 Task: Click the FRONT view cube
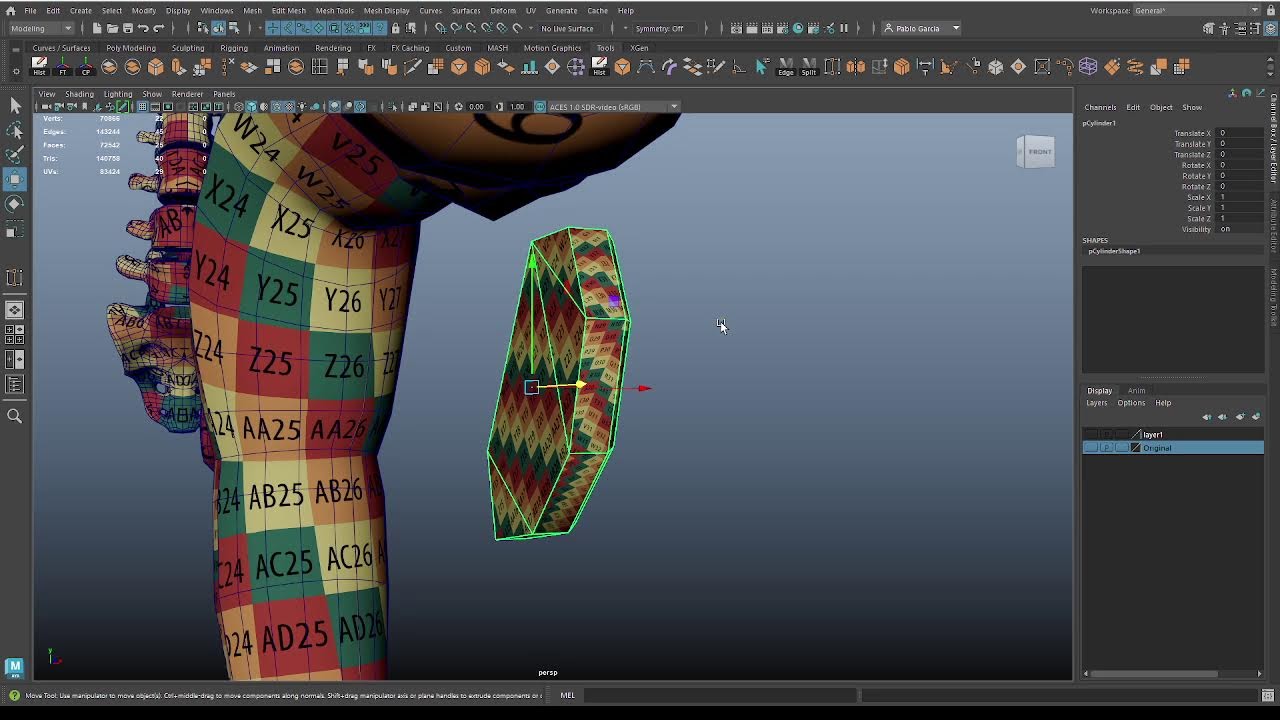1036,152
